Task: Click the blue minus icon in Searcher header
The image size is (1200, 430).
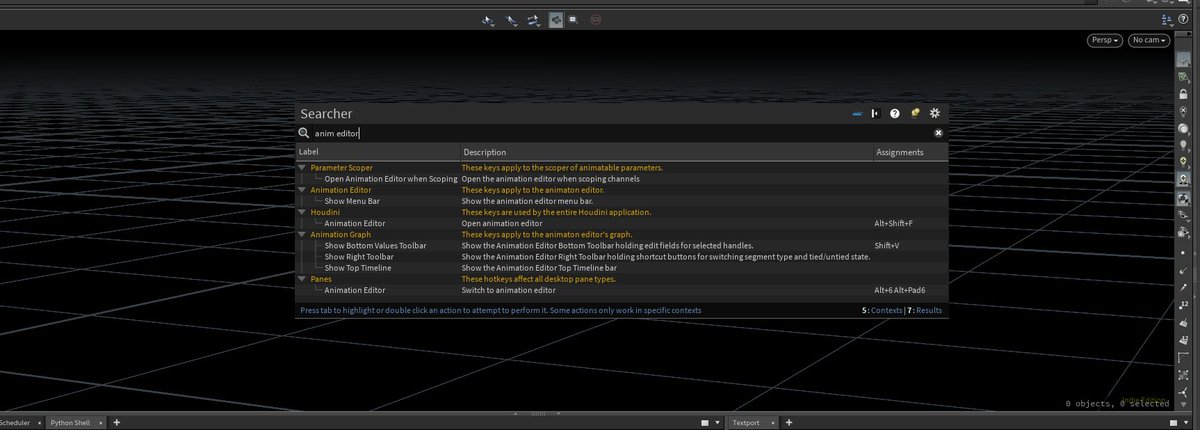Action: 857,114
